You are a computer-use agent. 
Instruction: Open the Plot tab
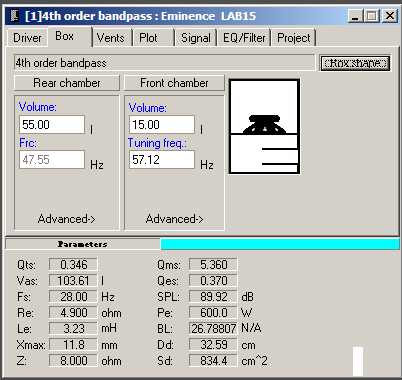(x=153, y=38)
